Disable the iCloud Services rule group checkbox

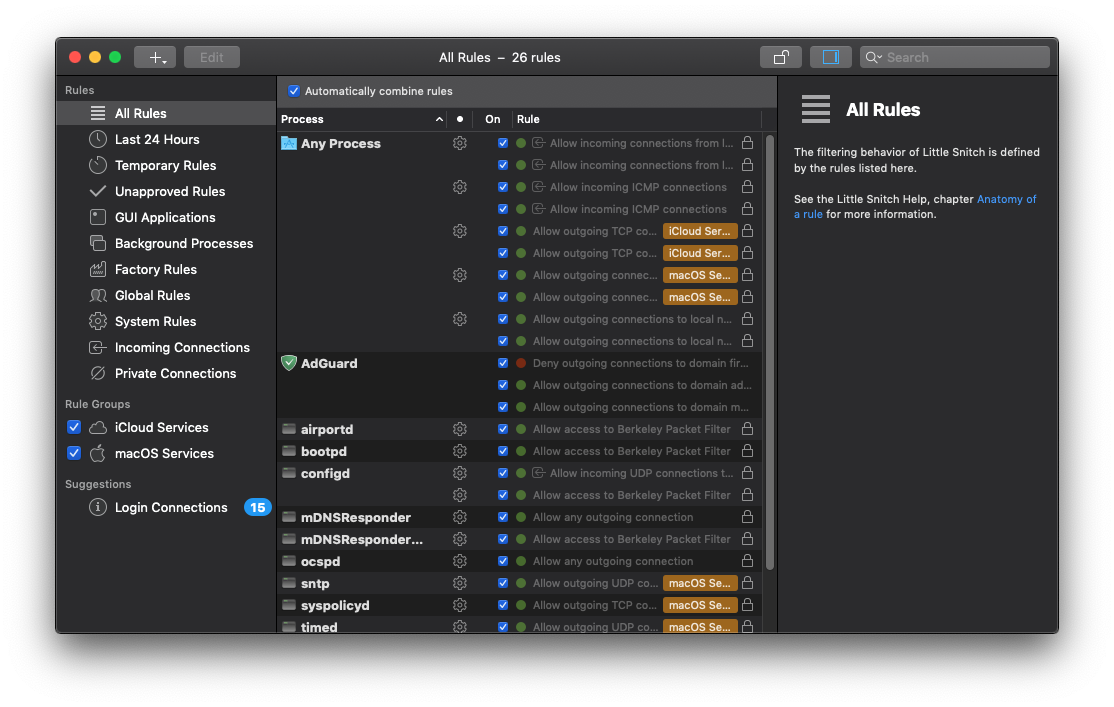[73, 427]
